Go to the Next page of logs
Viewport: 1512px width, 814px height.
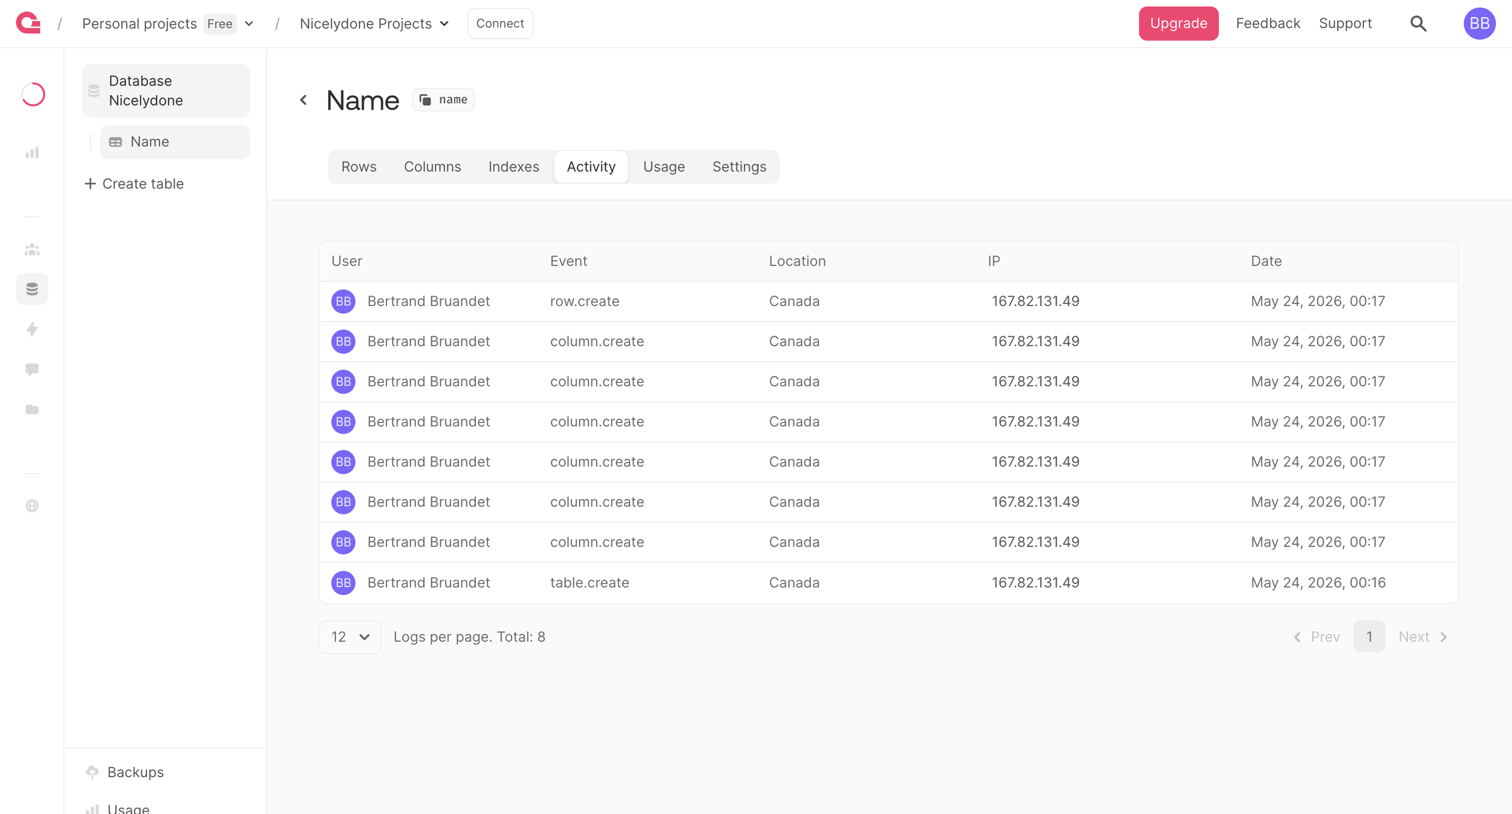click(1423, 637)
